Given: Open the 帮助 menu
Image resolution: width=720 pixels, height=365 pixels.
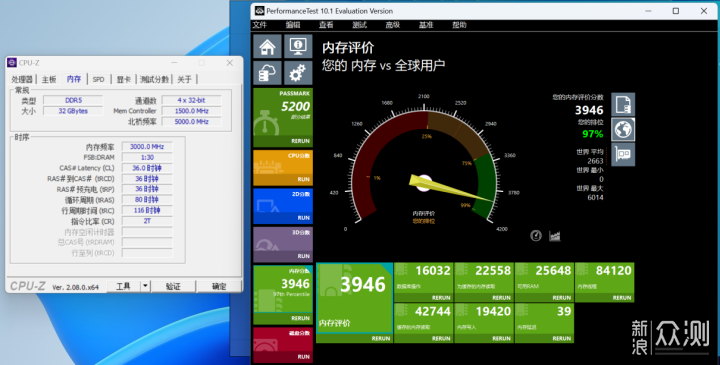Looking at the screenshot, I should (459, 25).
